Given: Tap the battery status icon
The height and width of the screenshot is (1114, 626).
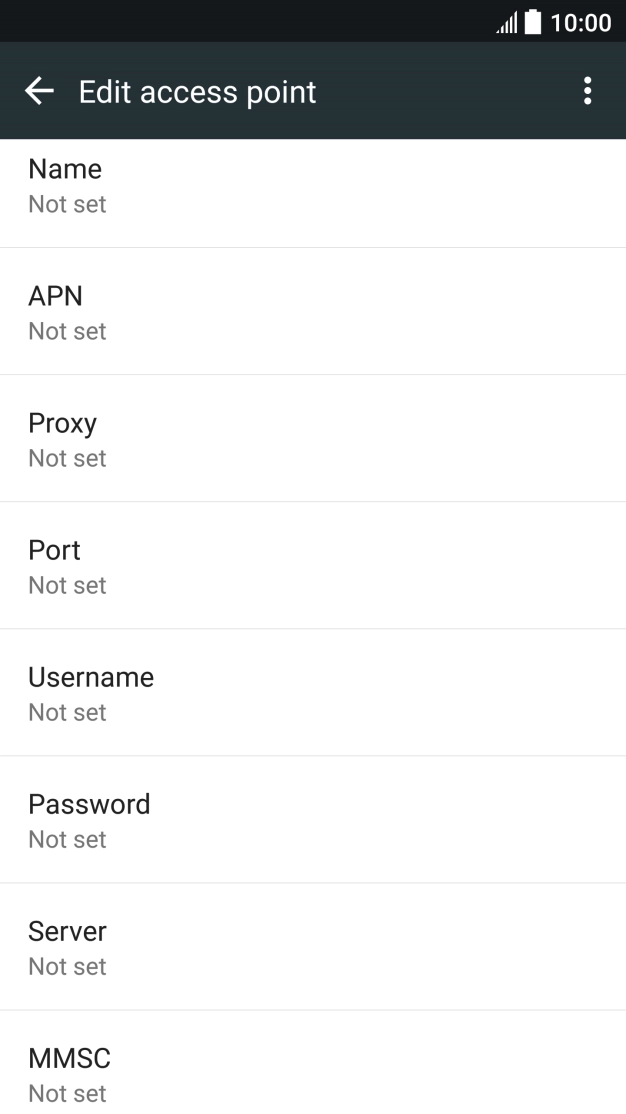Looking at the screenshot, I should tap(532, 22).
